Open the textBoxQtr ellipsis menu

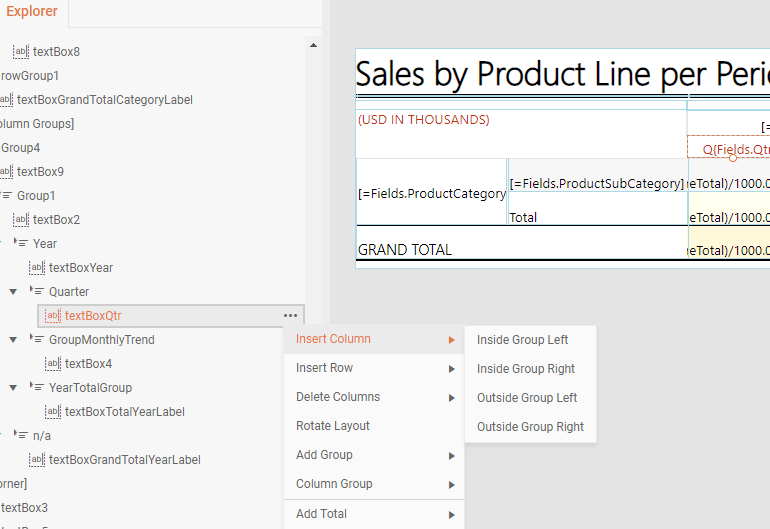(x=290, y=316)
